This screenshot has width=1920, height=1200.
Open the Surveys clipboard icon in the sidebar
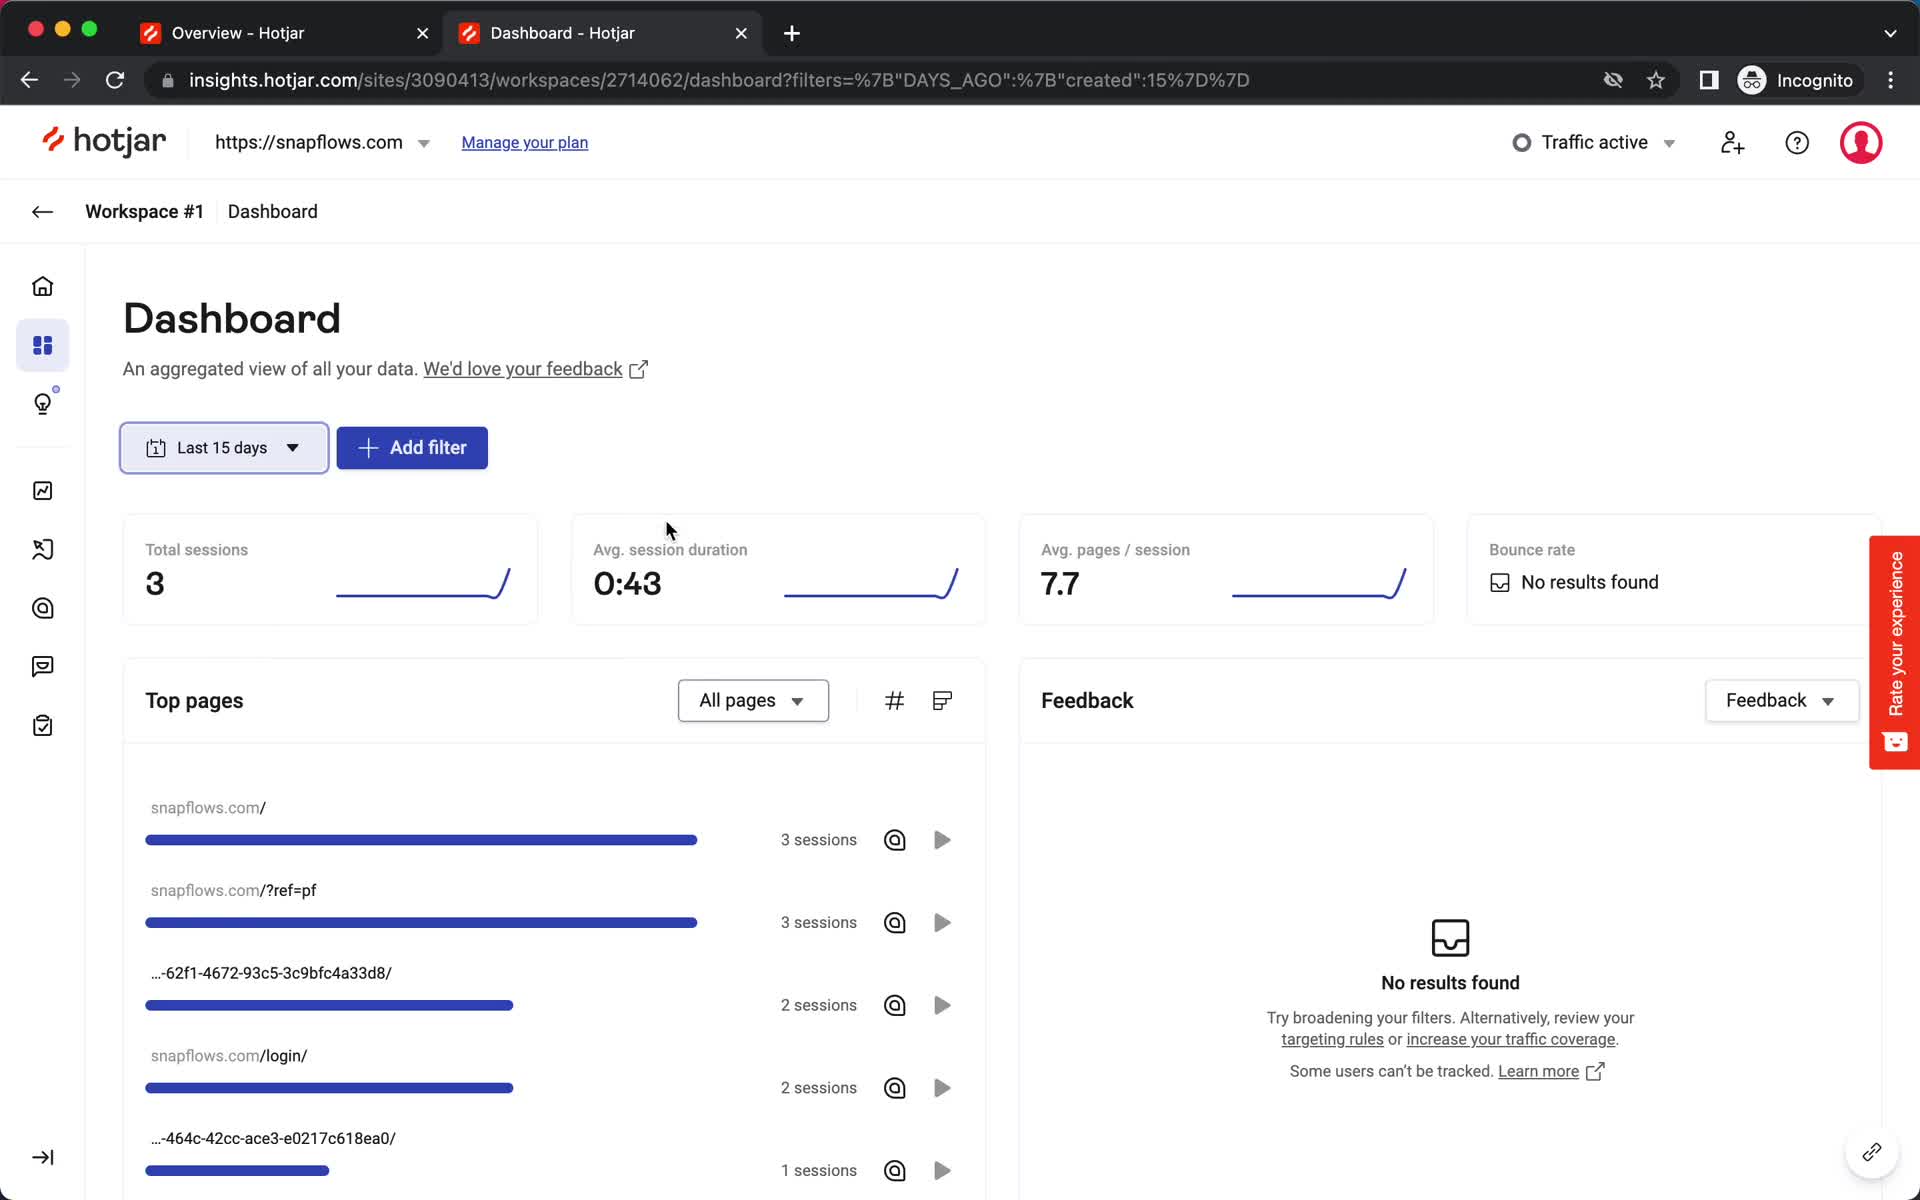(x=42, y=726)
